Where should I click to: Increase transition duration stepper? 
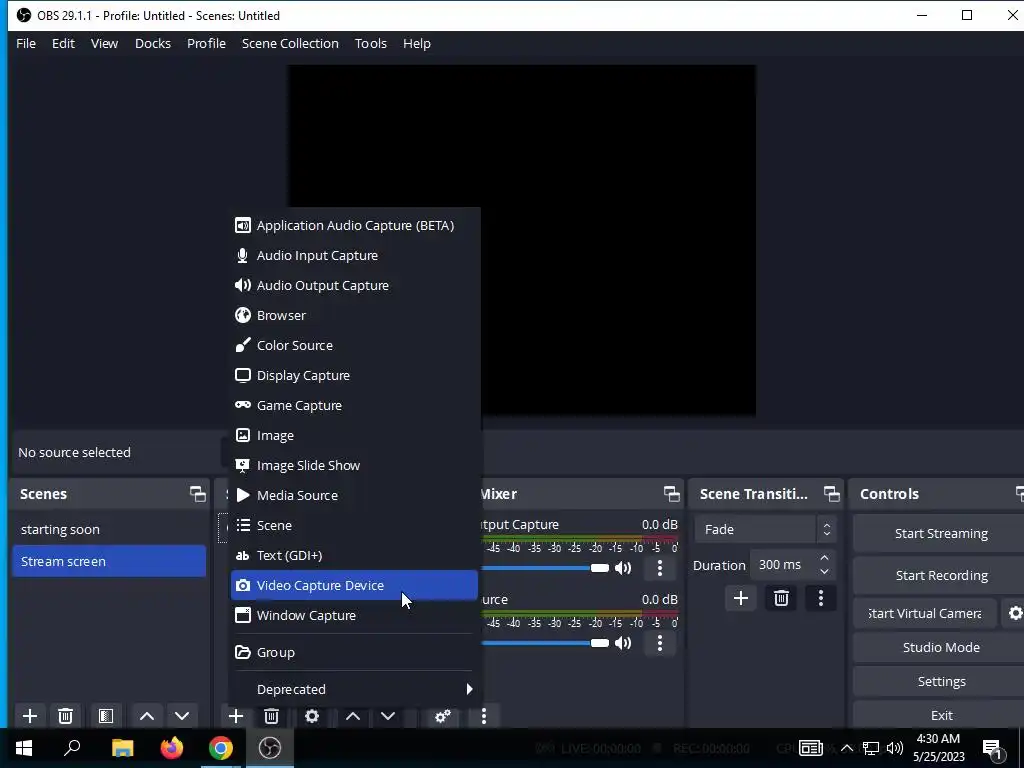[x=824, y=558]
